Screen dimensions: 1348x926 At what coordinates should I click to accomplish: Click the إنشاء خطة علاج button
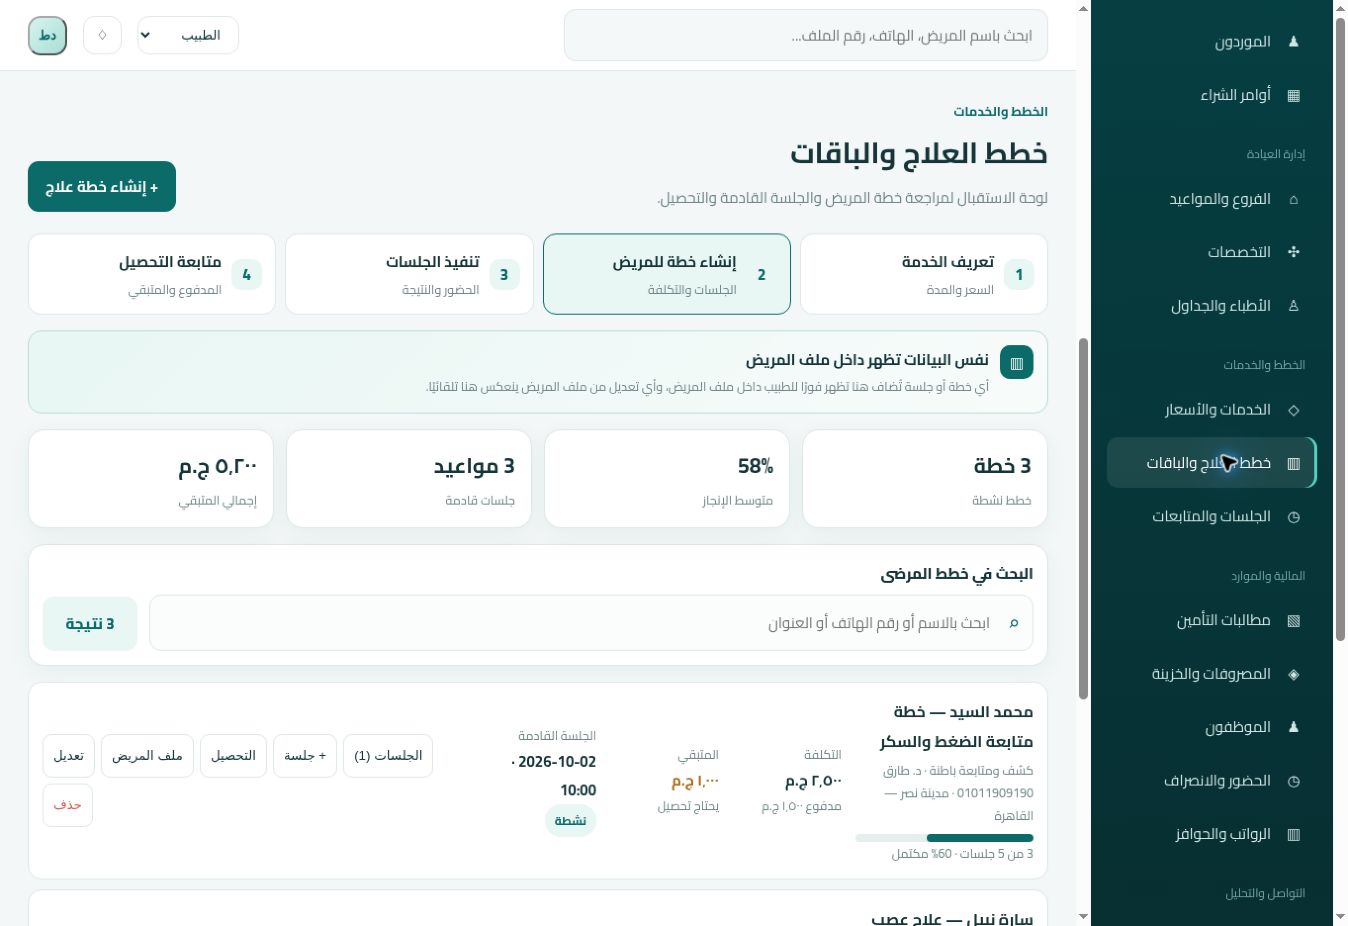click(102, 187)
